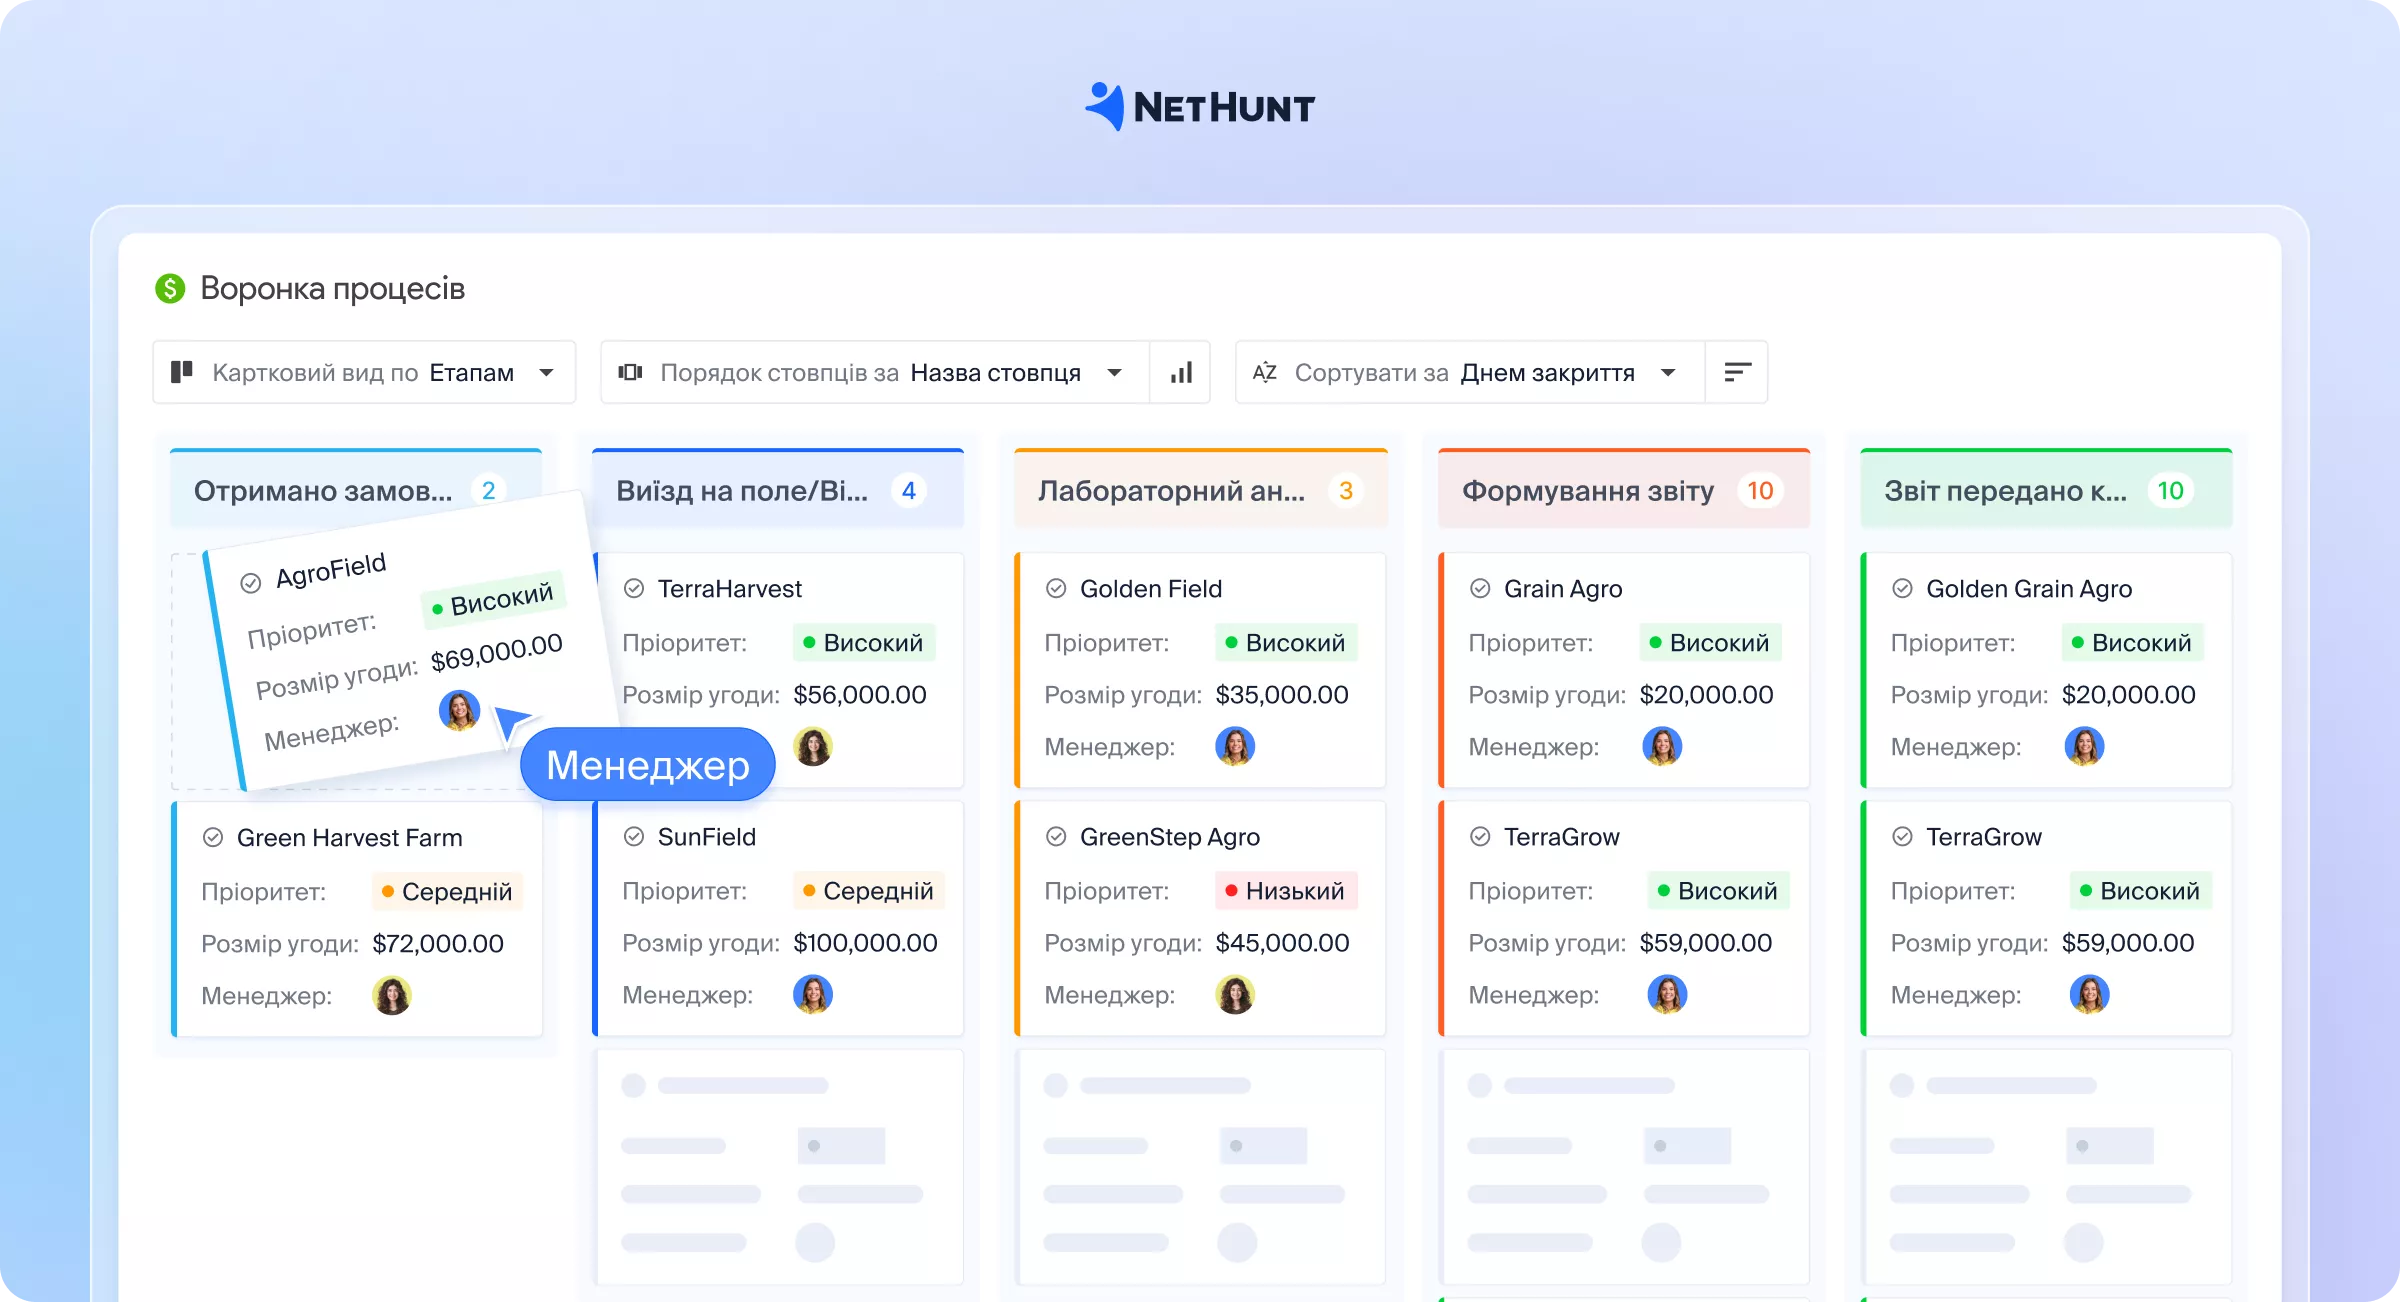Toggle check circle on Golden Grain Agro card
Image resolution: width=2400 pixels, height=1302 pixels.
pyautogui.click(x=1902, y=589)
